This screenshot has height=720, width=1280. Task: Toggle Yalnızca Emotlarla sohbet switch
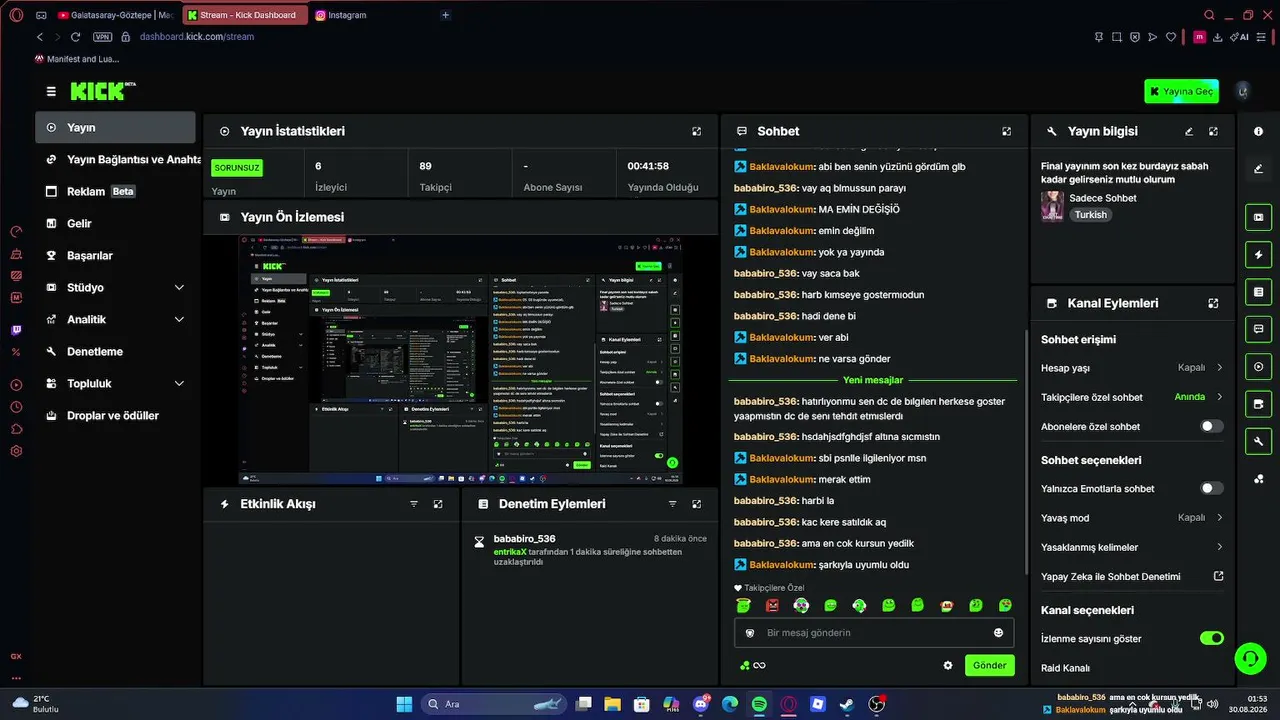tap(1212, 488)
